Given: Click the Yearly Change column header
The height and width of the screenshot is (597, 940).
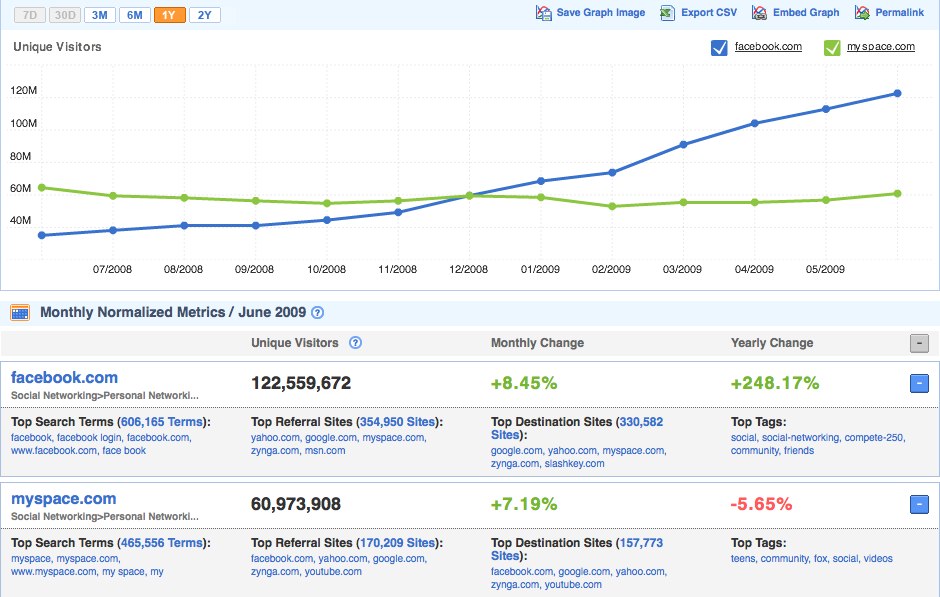Looking at the screenshot, I should pyautogui.click(x=772, y=343).
